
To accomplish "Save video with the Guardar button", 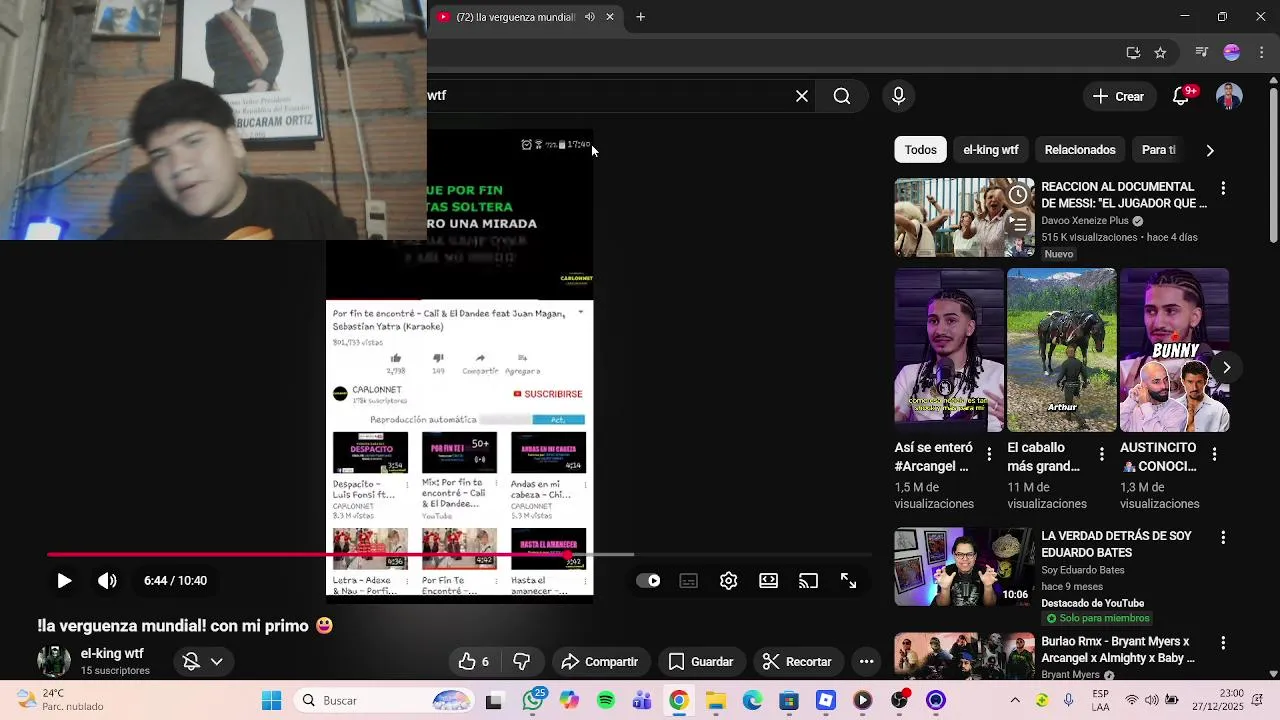I will click(x=701, y=662).
